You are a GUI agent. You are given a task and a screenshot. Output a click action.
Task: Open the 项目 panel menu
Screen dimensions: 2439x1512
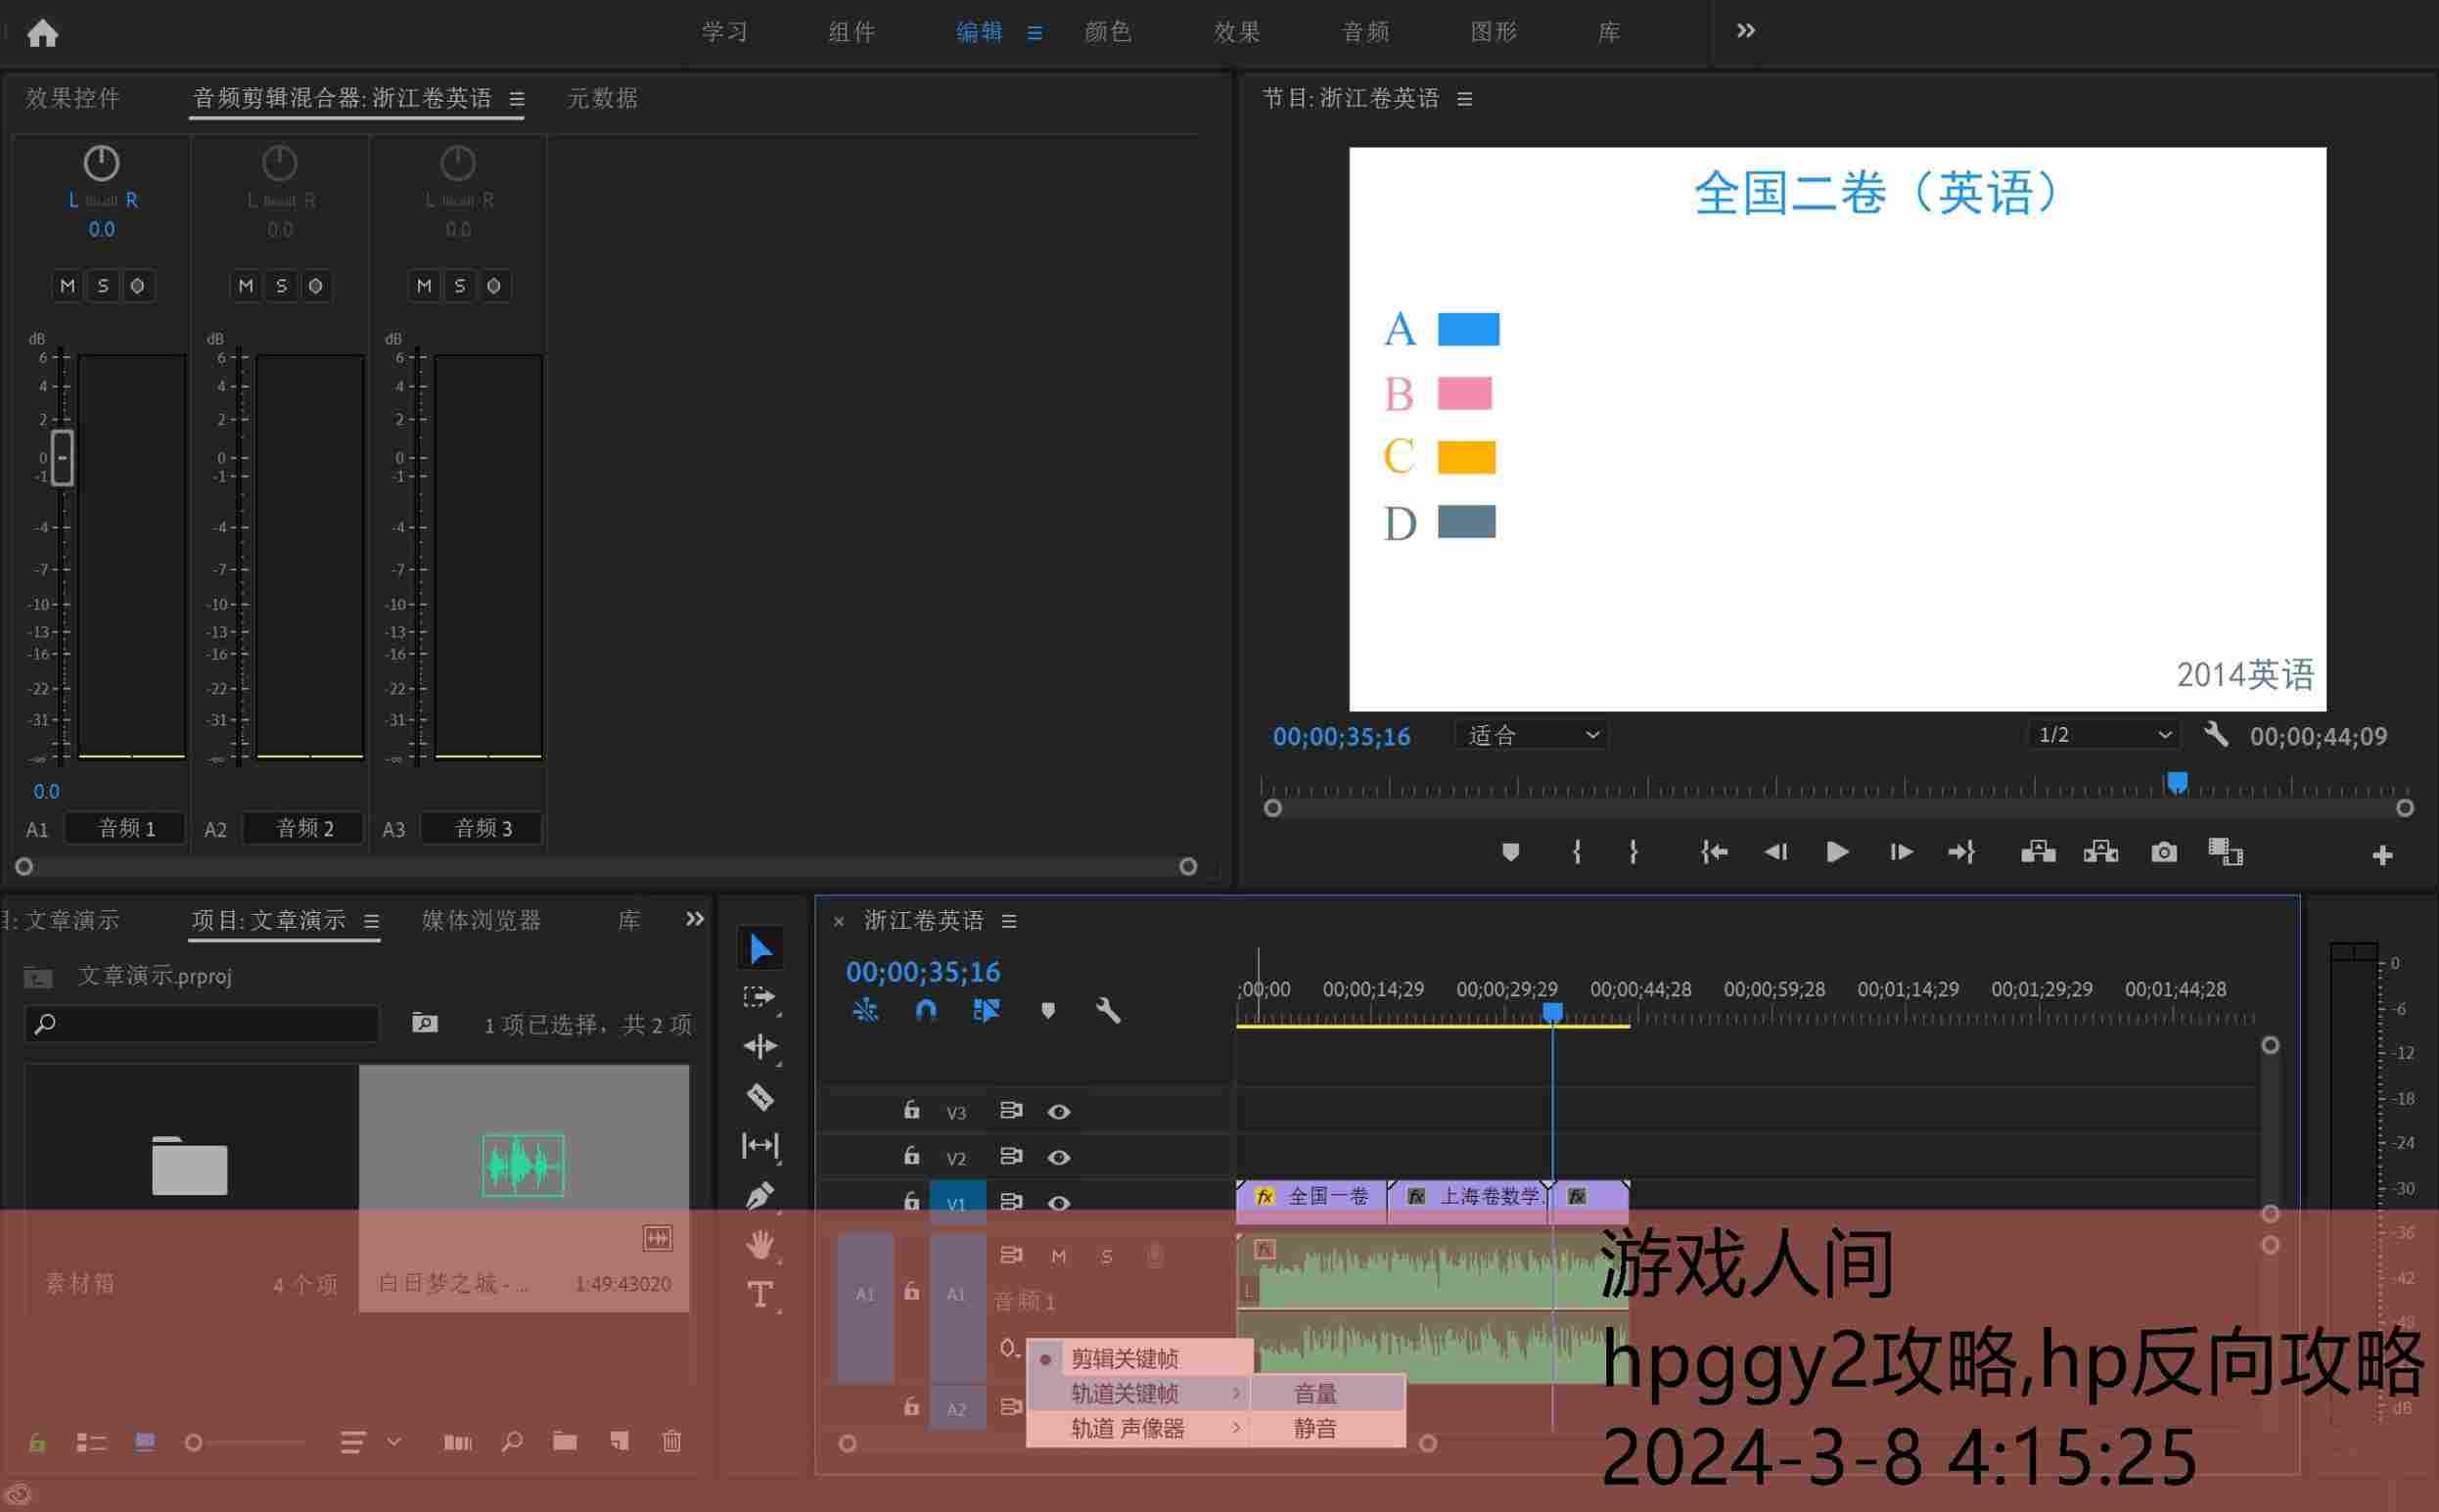click(371, 921)
